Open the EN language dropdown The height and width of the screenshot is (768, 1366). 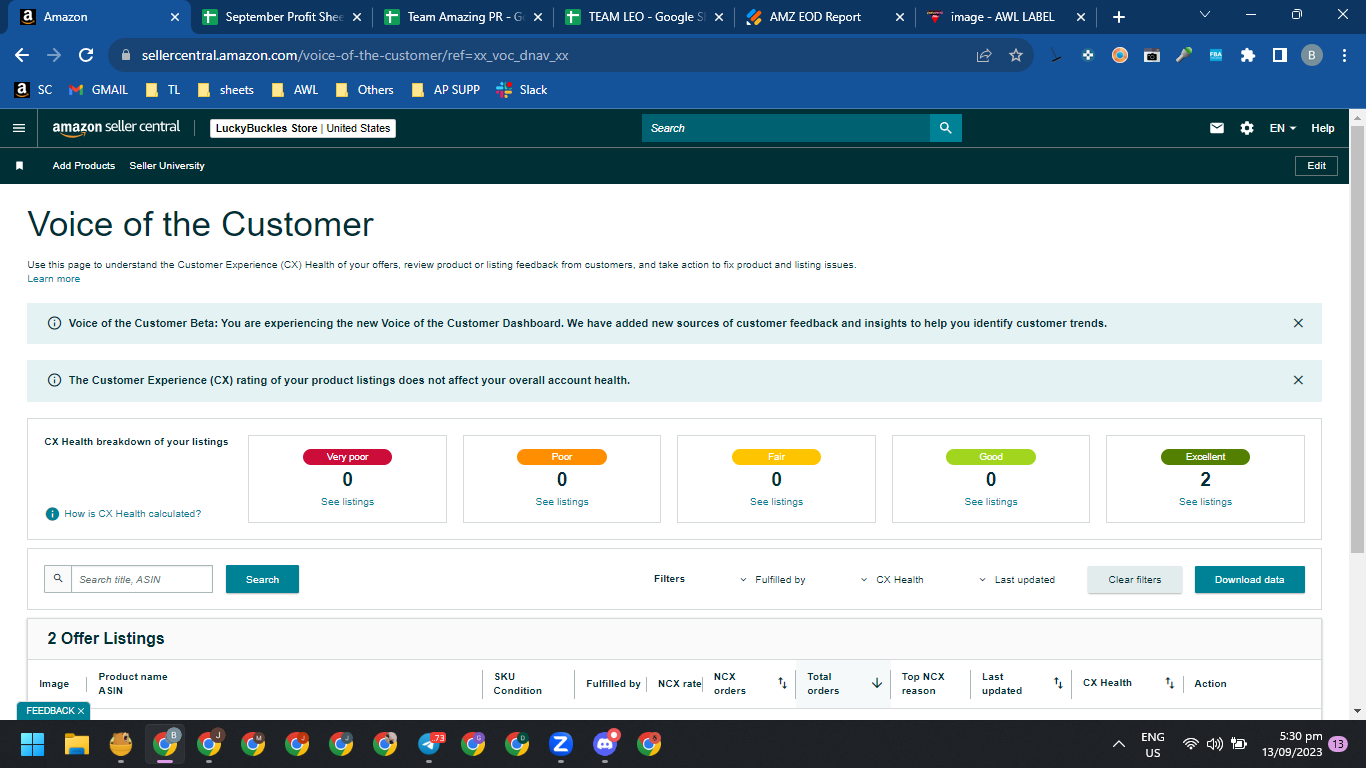pyautogui.click(x=1283, y=128)
